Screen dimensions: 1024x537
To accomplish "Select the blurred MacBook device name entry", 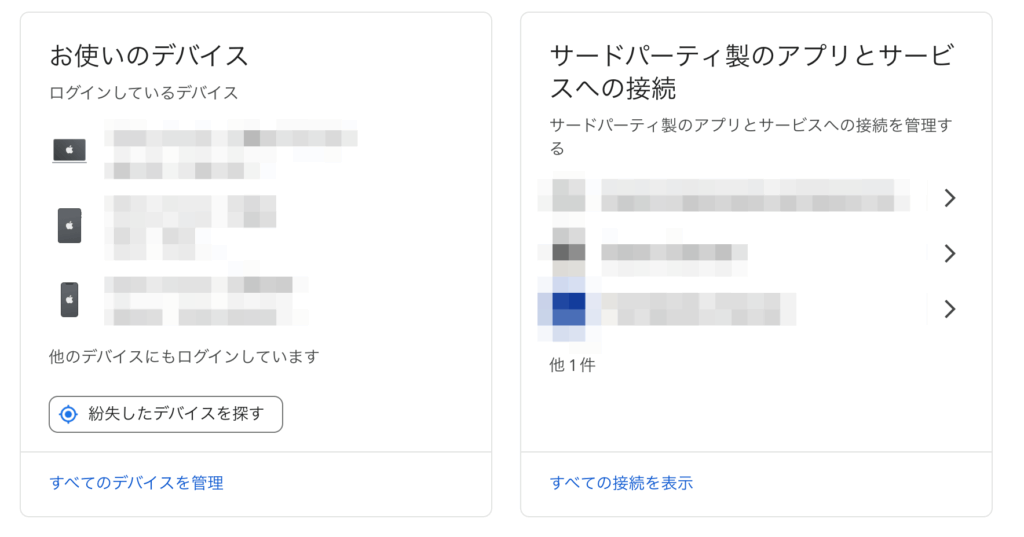I will click(230, 152).
